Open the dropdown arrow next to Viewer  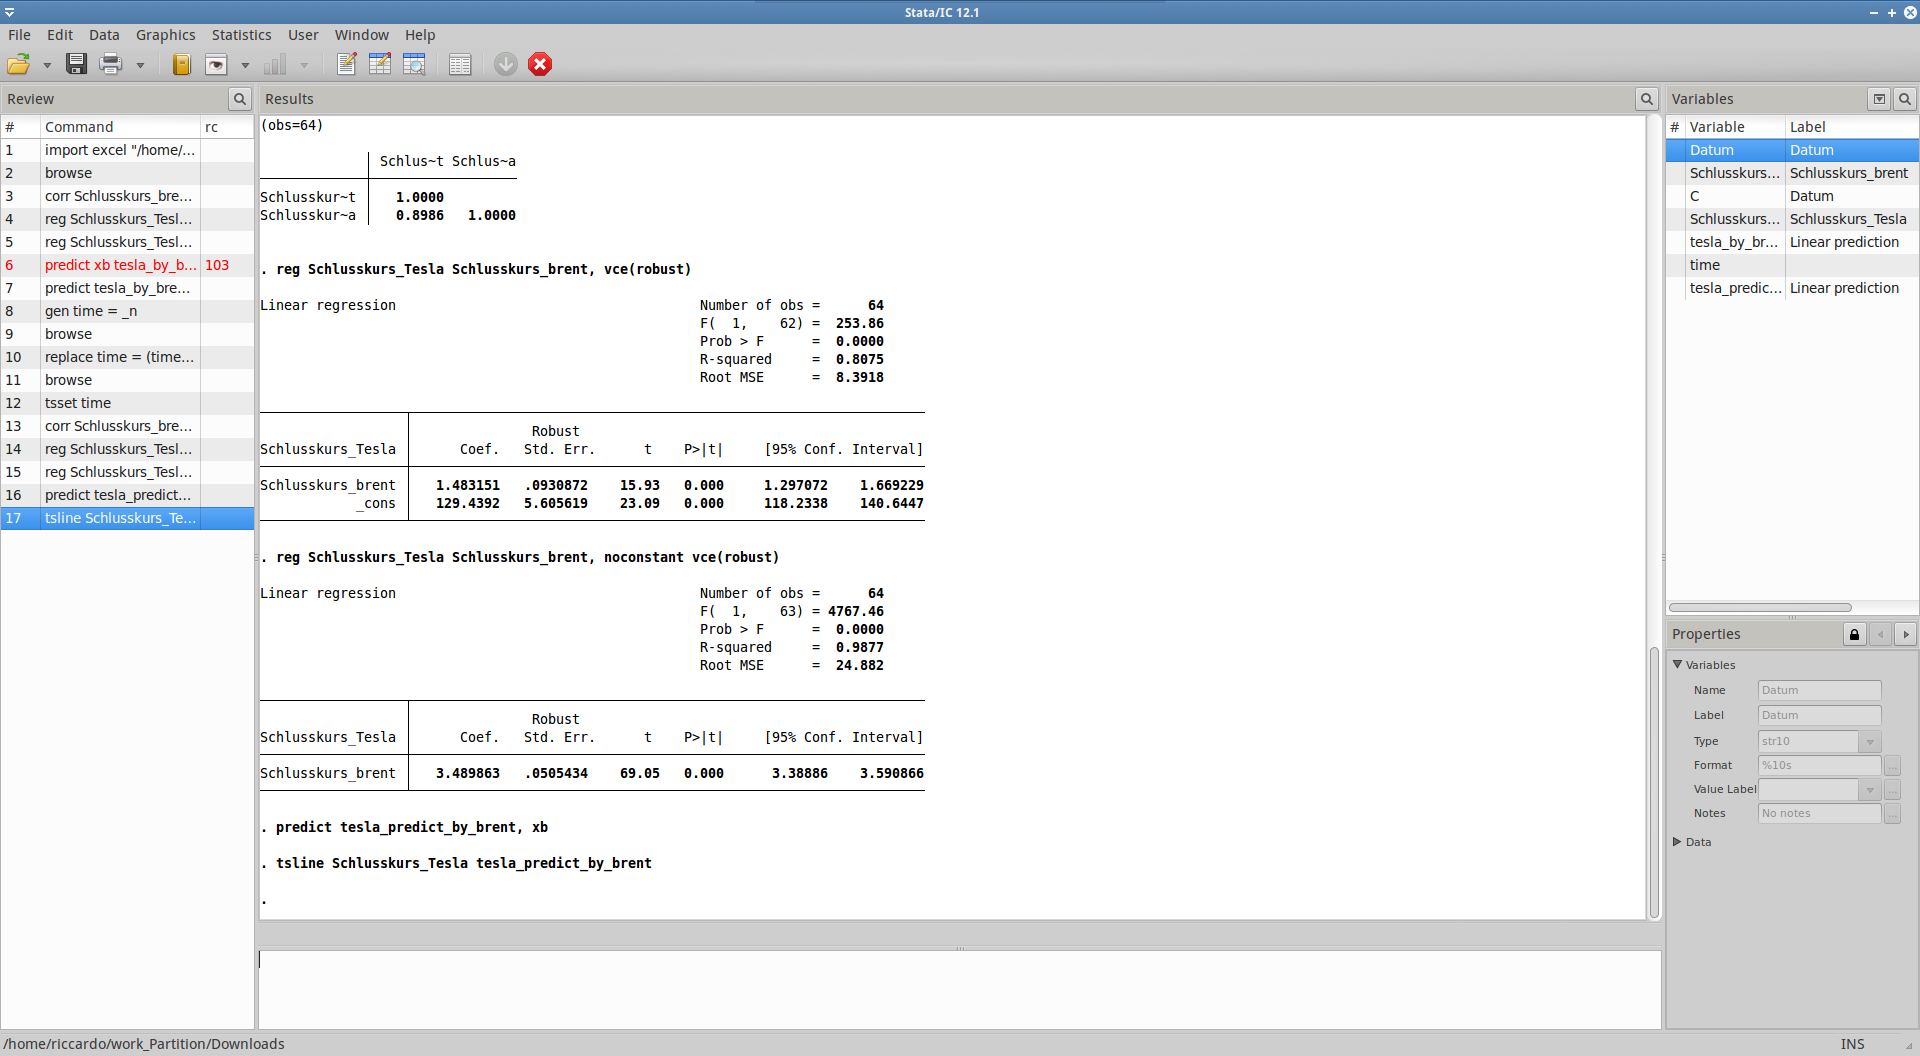[245, 66]
